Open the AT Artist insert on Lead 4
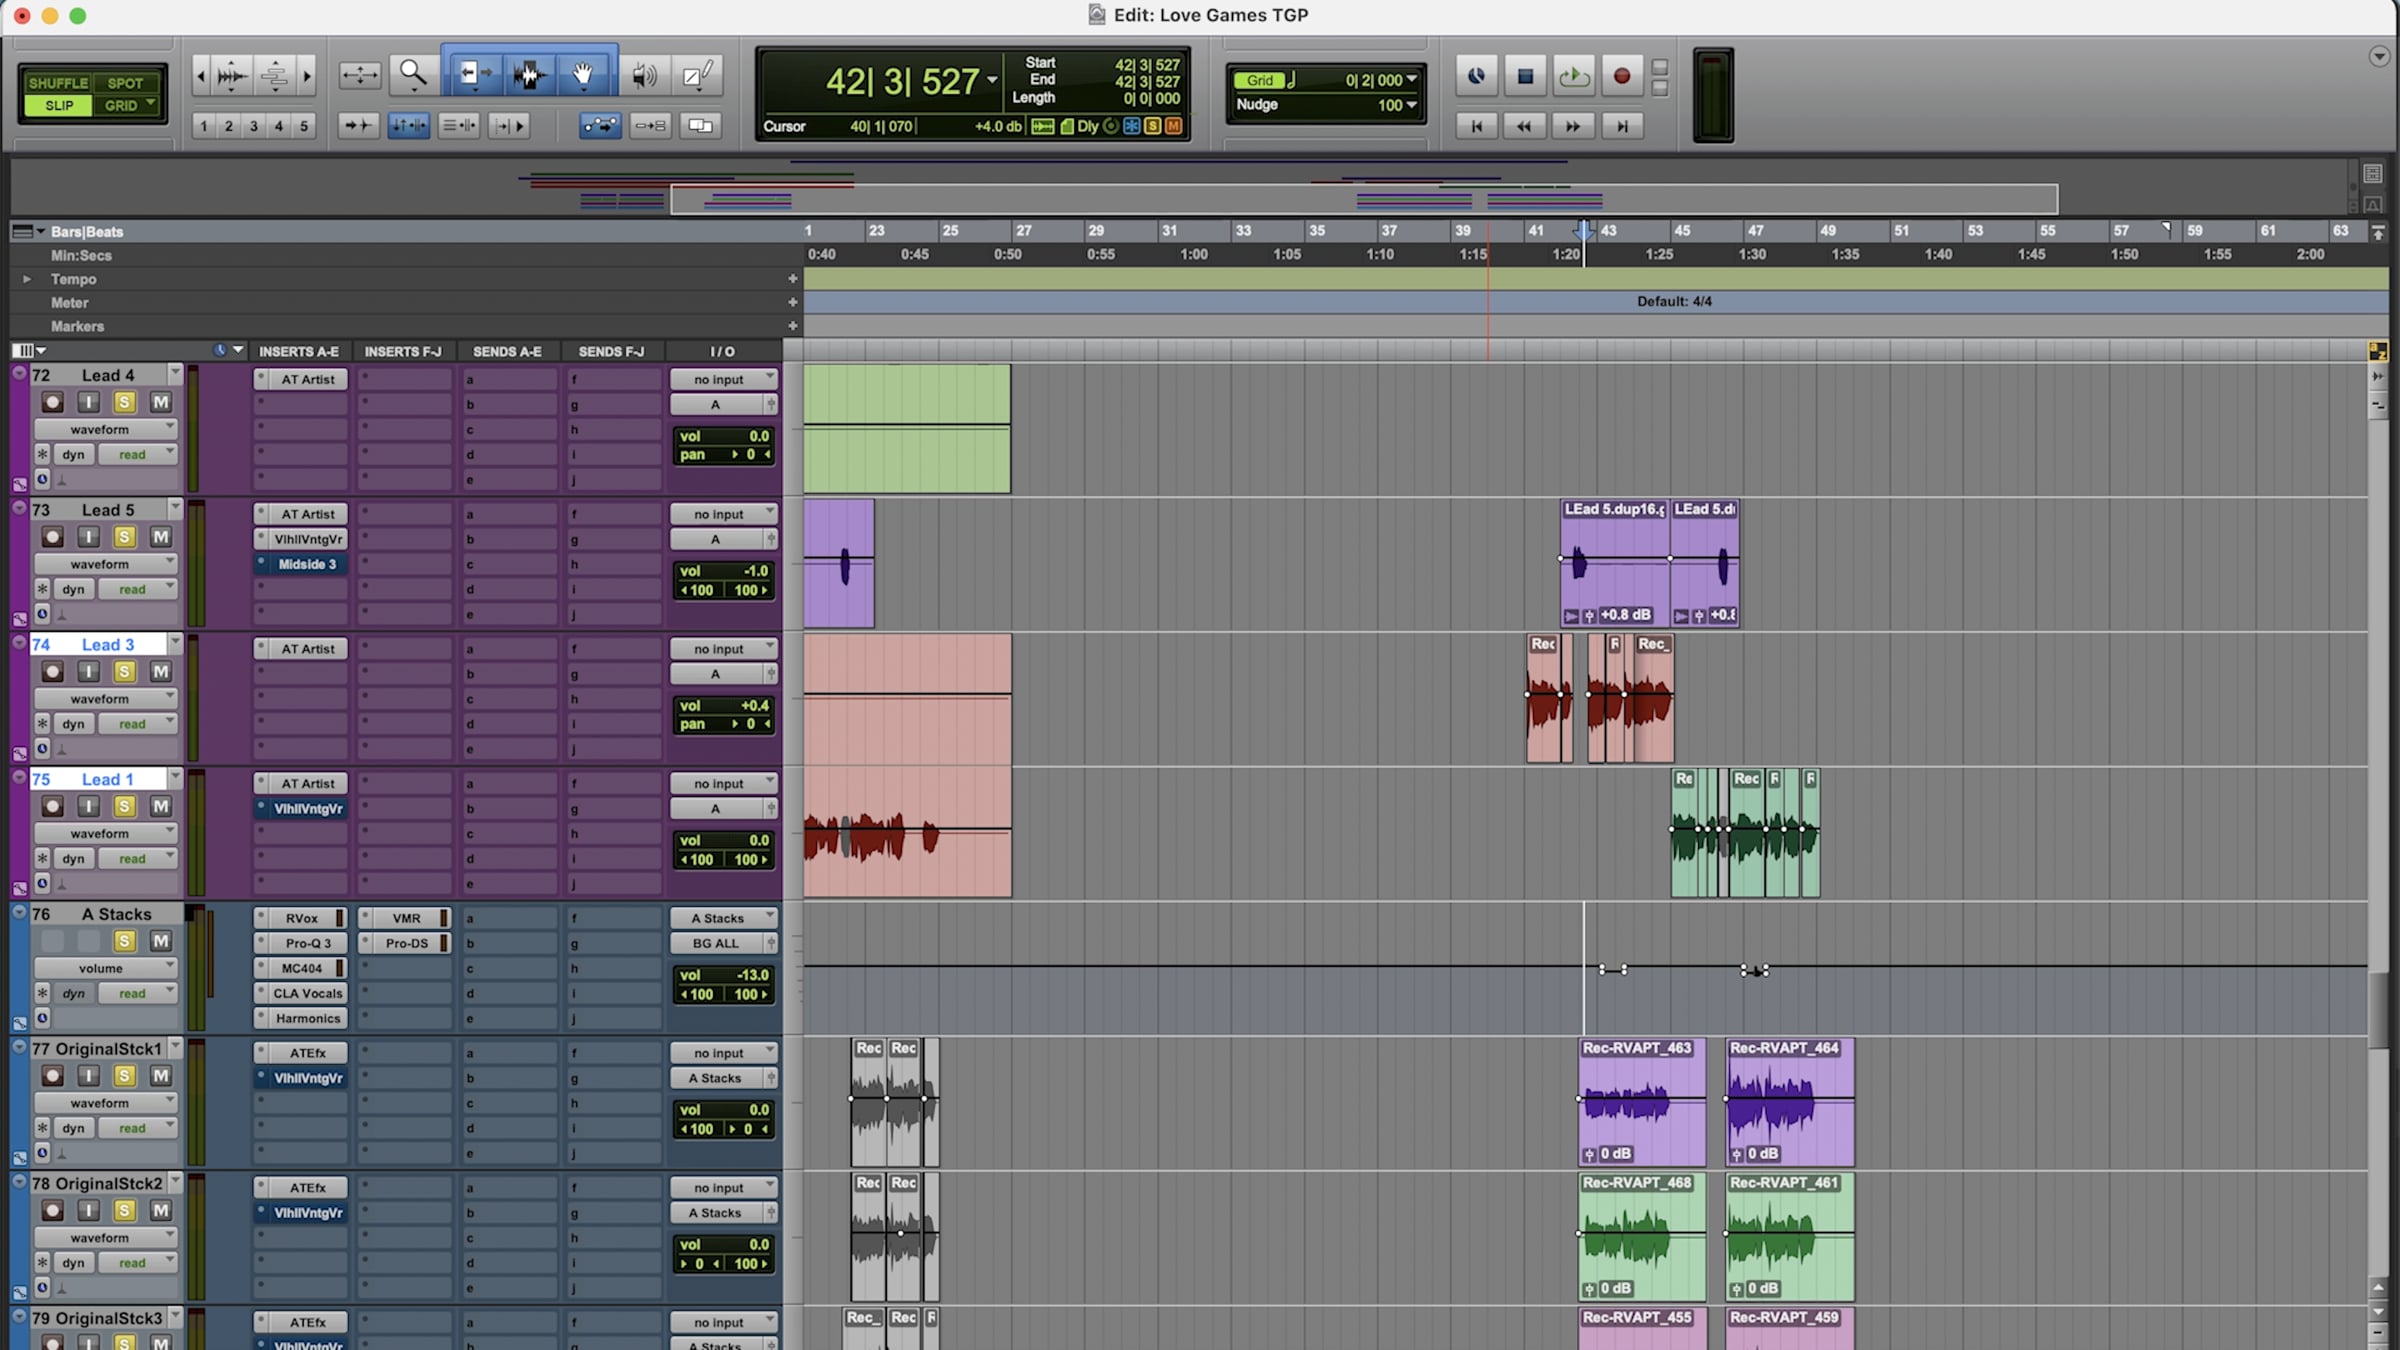This screenshot has height=1350, width=2400. click(x=307, y=380)
